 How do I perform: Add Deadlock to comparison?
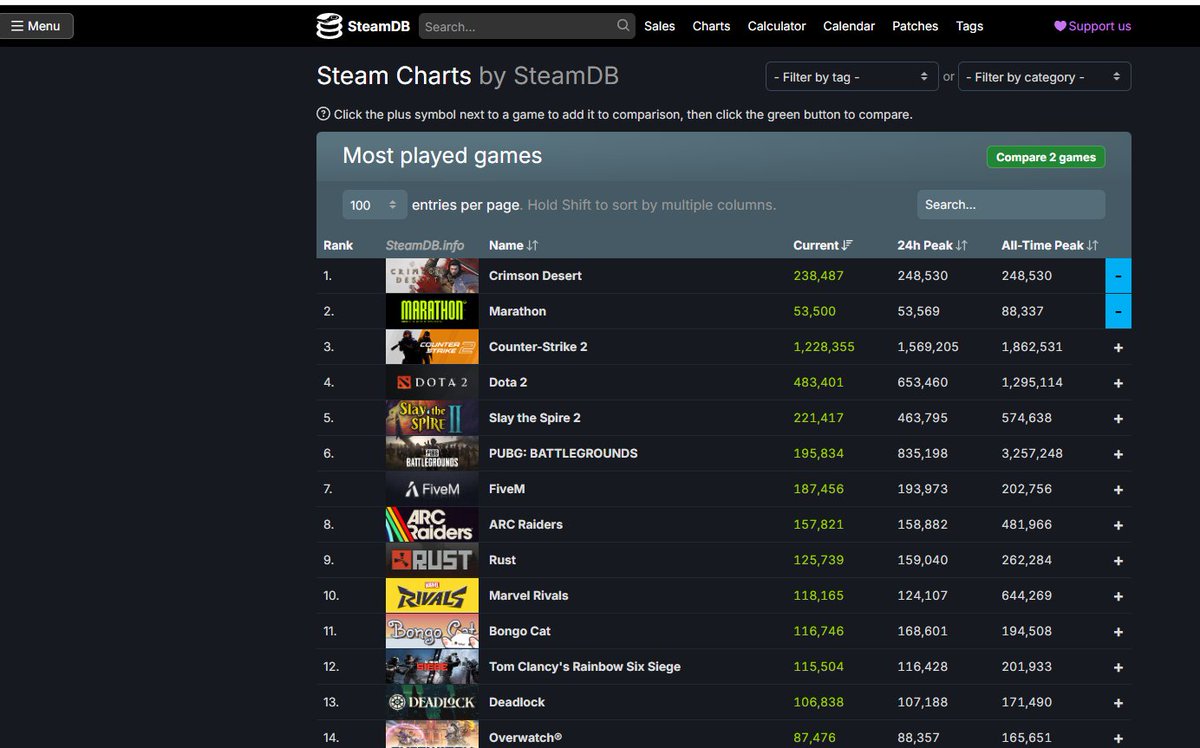tap(1118, 703)
